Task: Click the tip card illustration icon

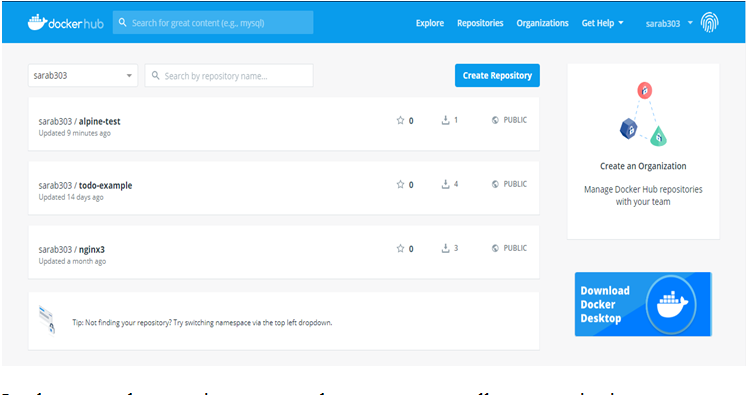Action: click(x=47, y=320)
